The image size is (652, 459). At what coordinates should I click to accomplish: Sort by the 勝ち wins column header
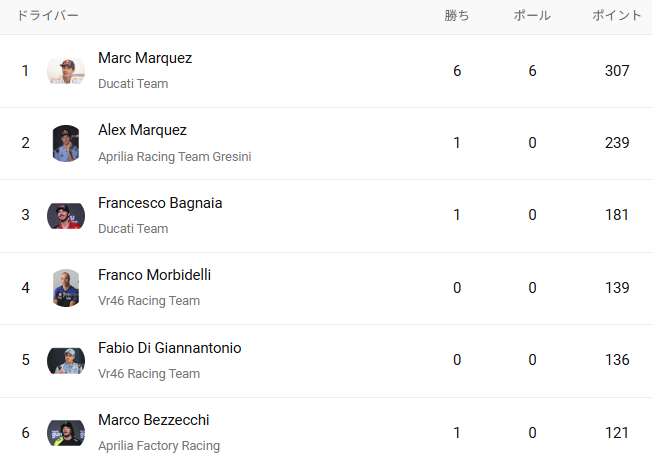coord(457,16)
